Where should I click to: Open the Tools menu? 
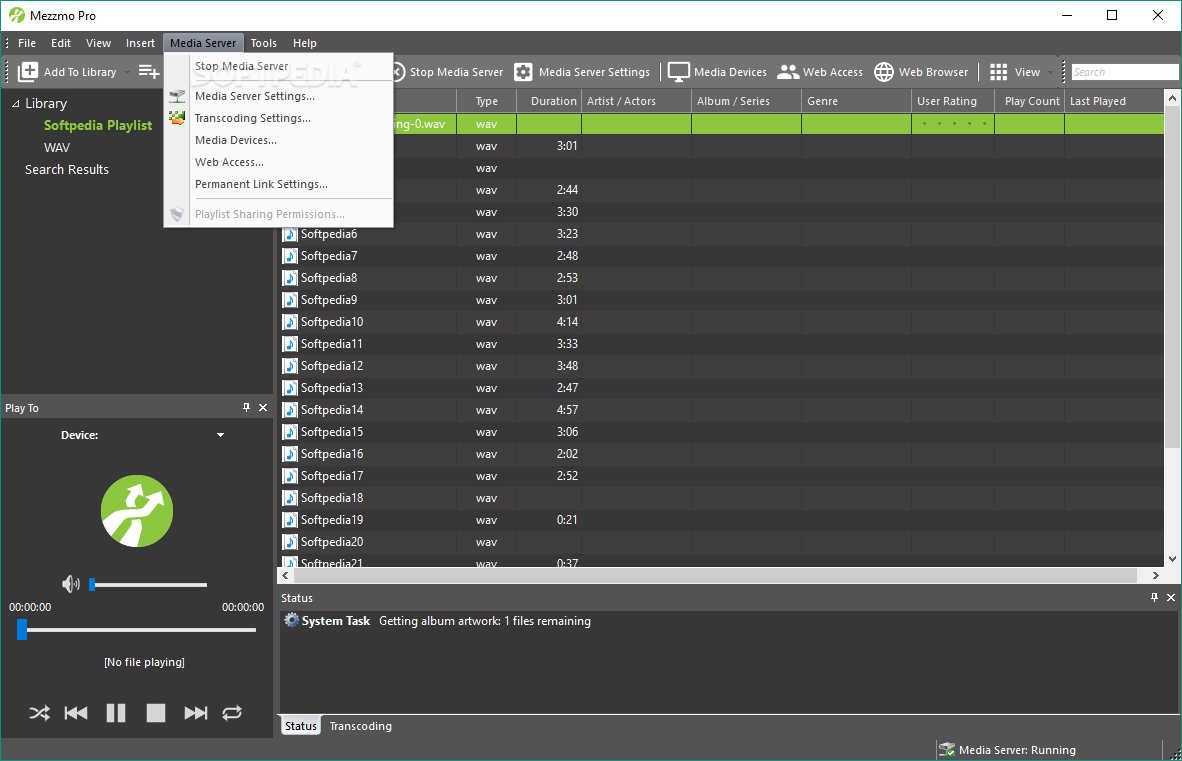pos(264,43)
